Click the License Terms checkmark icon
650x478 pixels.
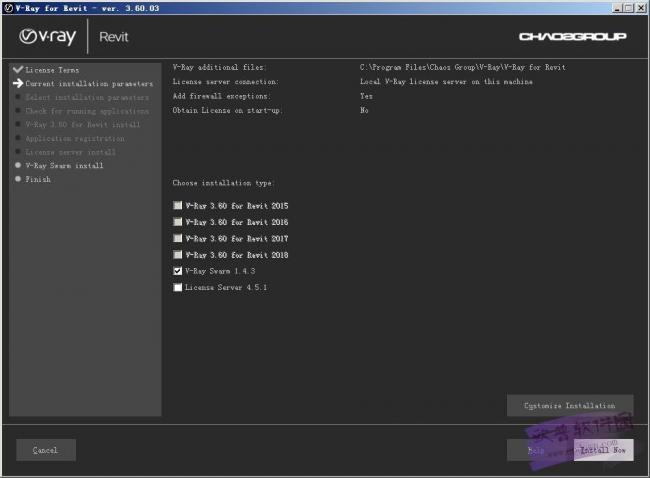(x=17, y=70)
